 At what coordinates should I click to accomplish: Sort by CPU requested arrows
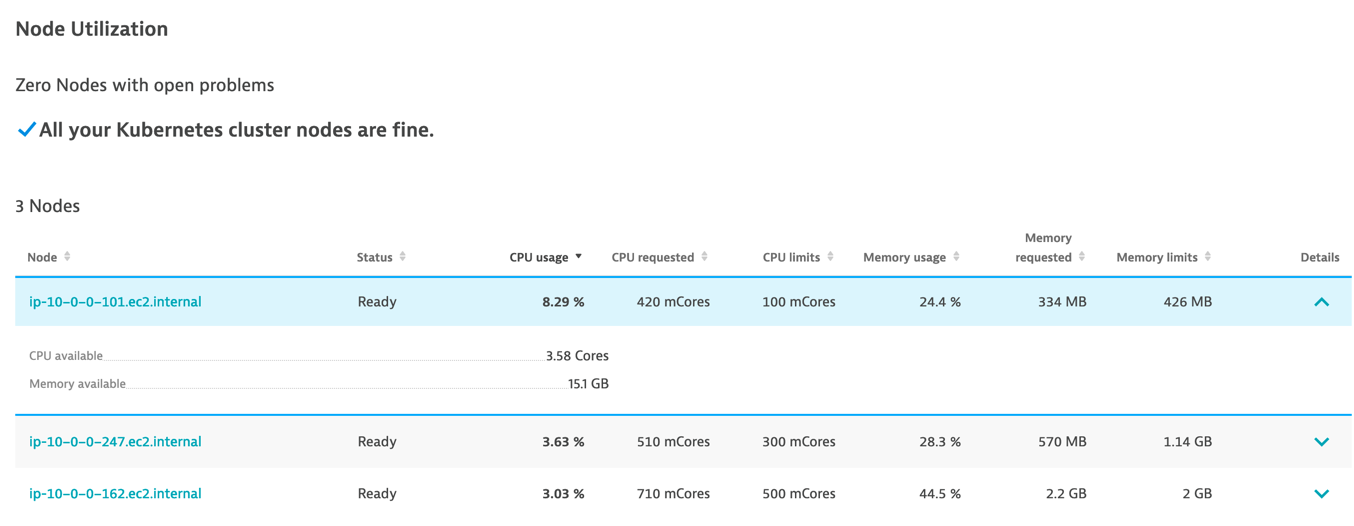click(x=704, y=257)
